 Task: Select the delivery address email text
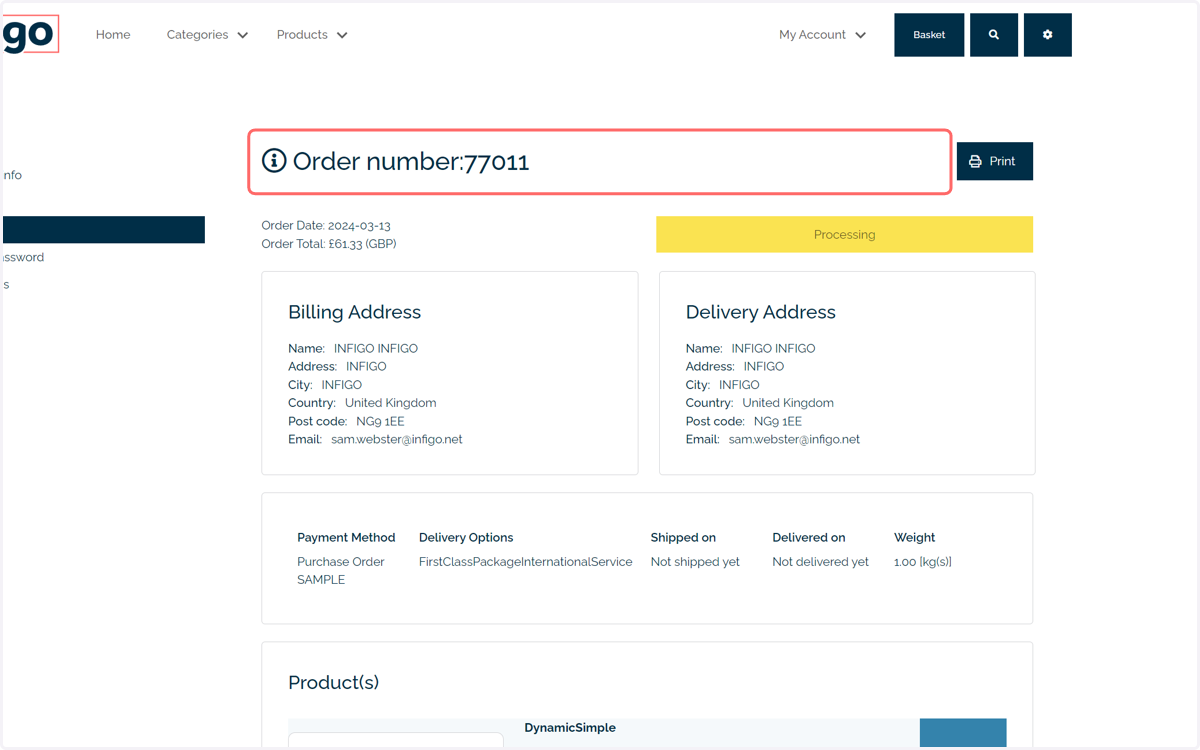coord(794,439)
